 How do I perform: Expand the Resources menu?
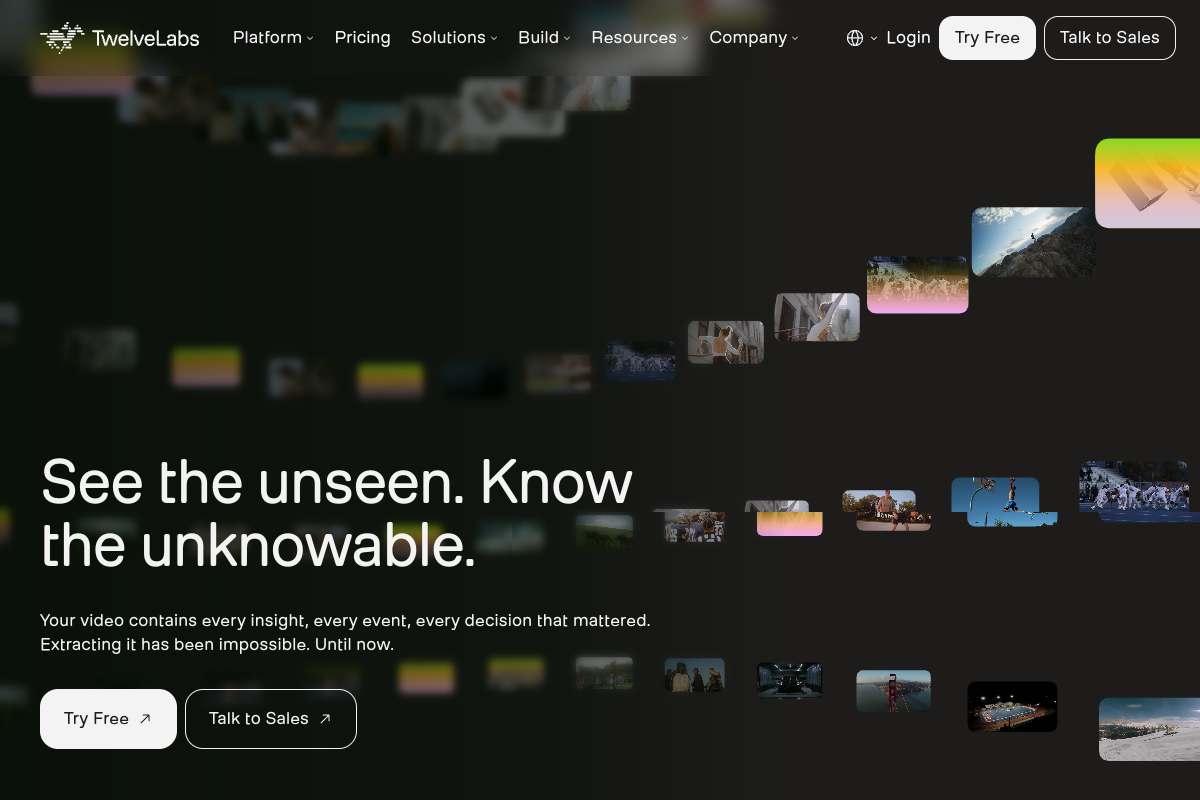click(640, 38)
